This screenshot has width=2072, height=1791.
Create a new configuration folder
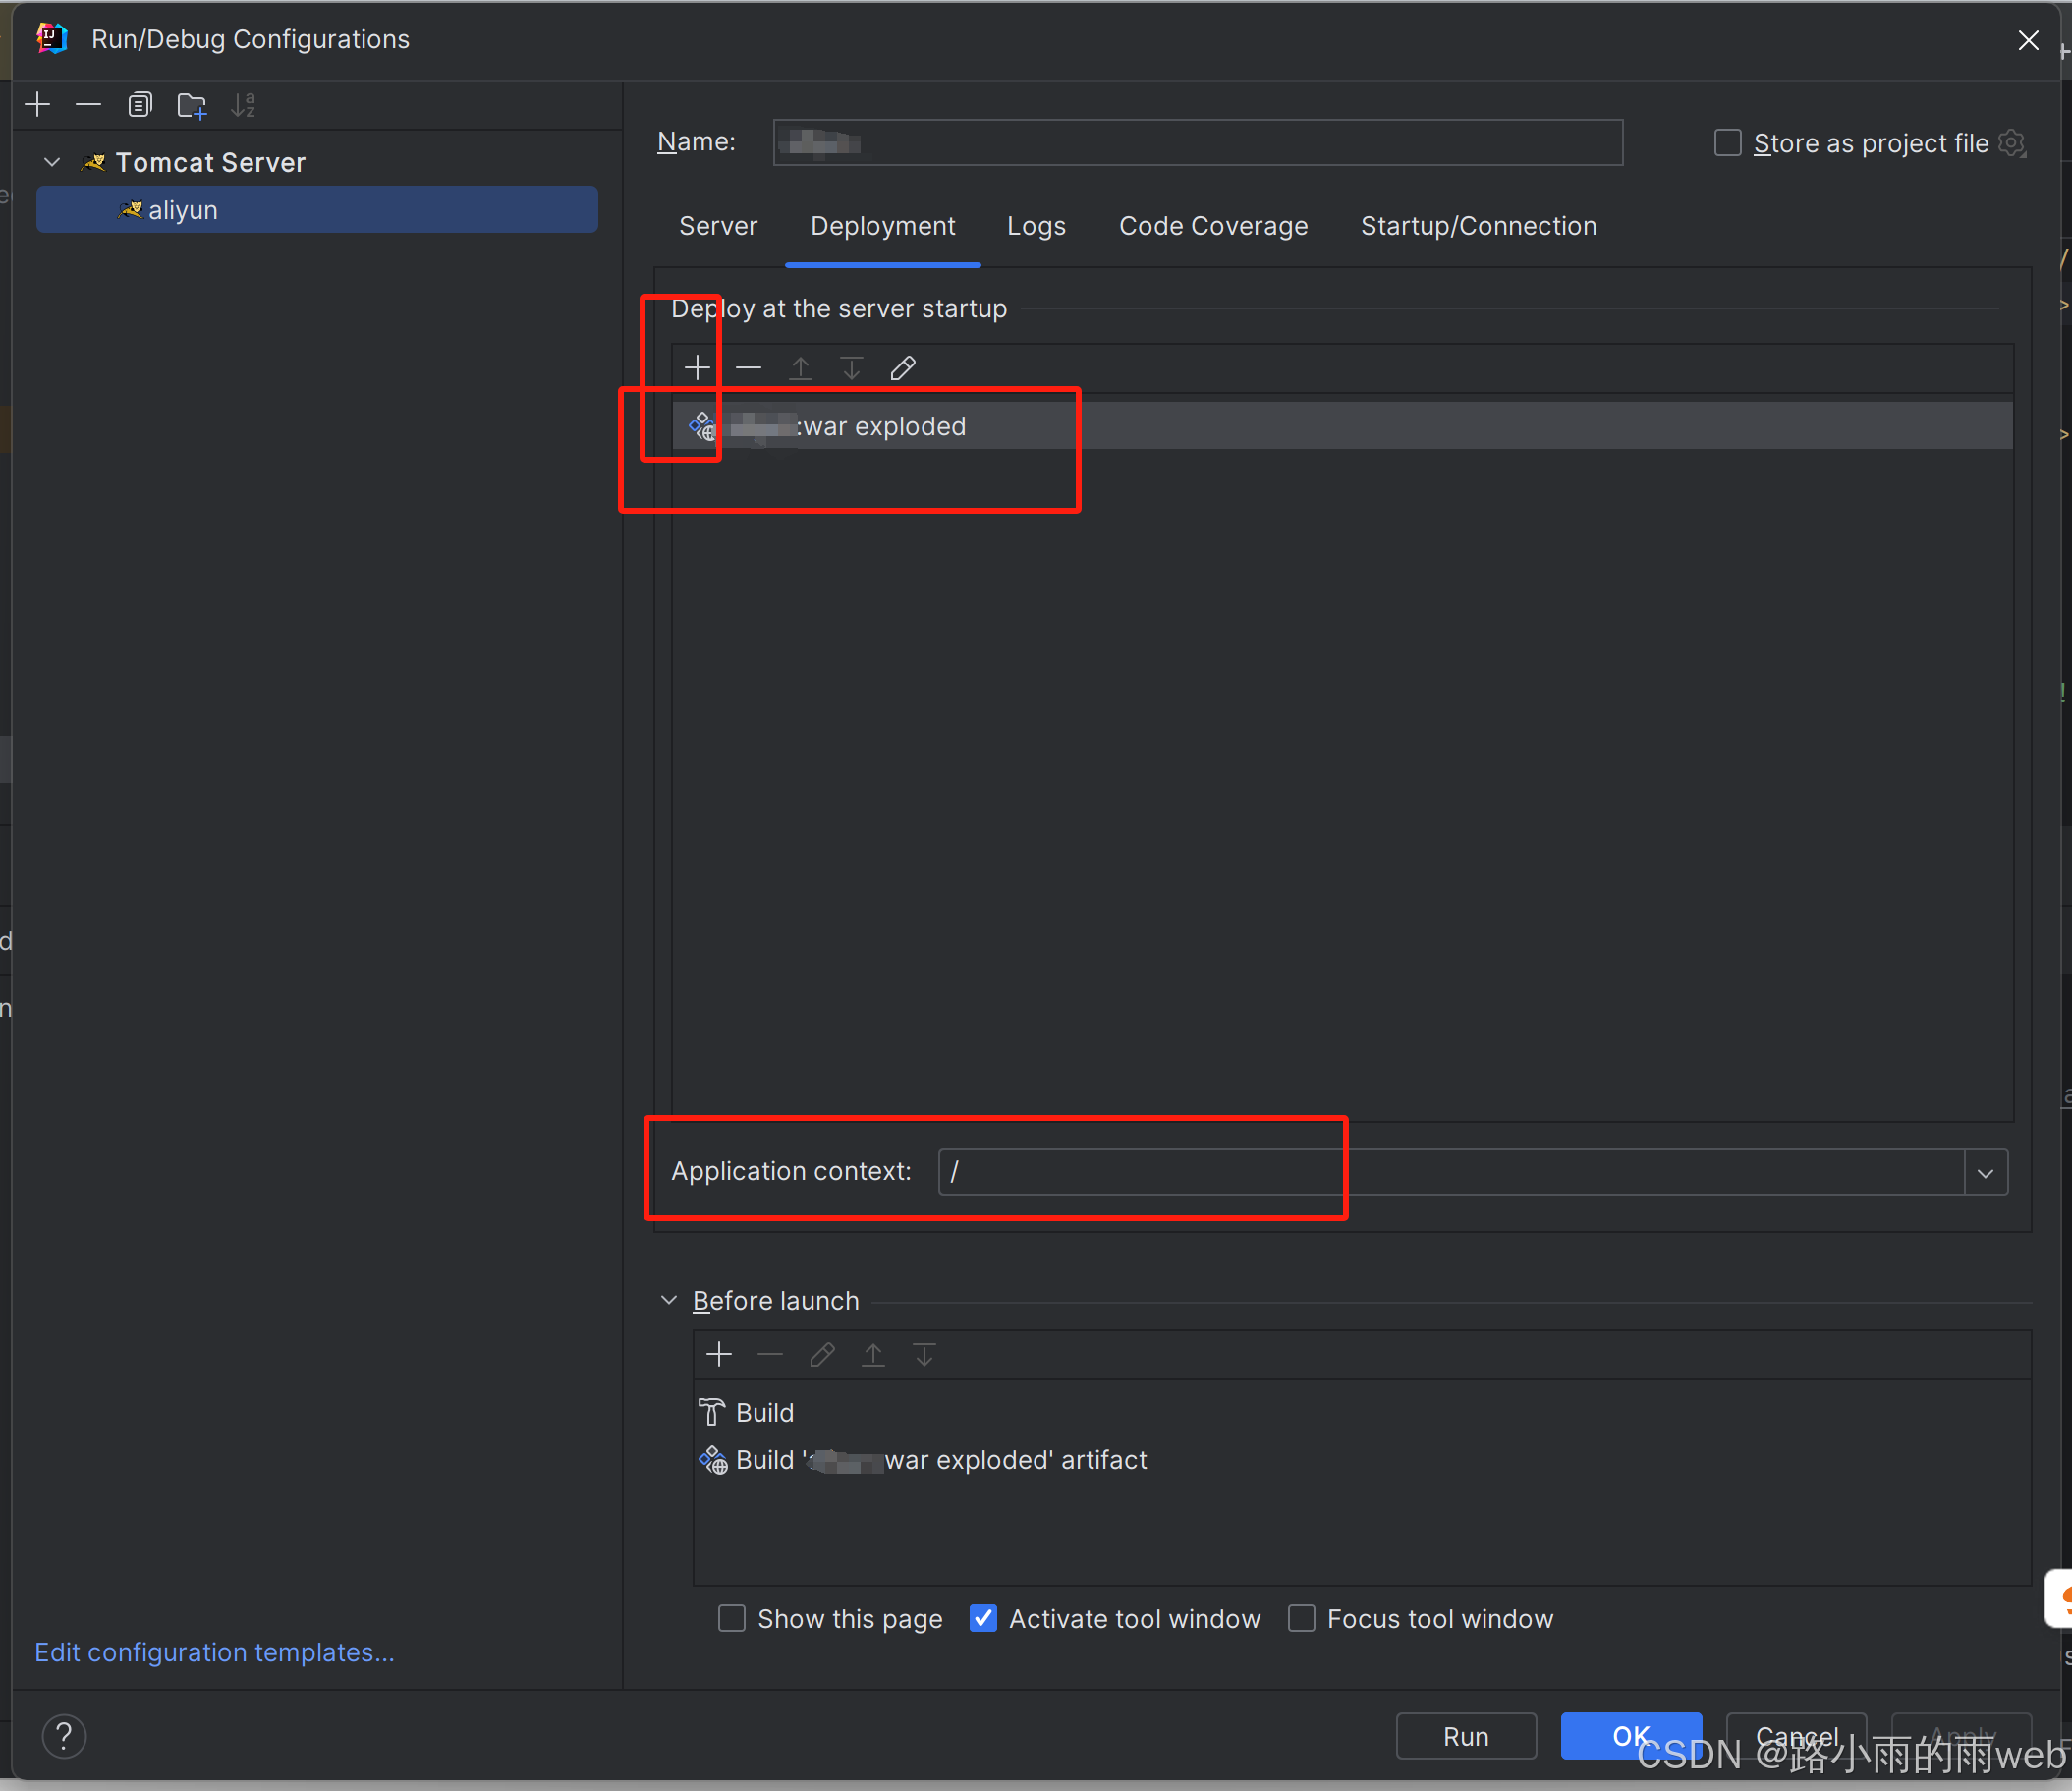pos(191,105)
